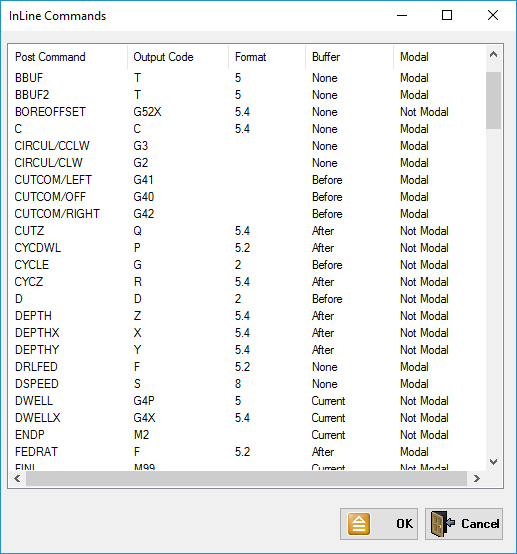Maximize the InLine Commands window
Viewport: 517px width, 554px height.
click(x=447, y=15)
